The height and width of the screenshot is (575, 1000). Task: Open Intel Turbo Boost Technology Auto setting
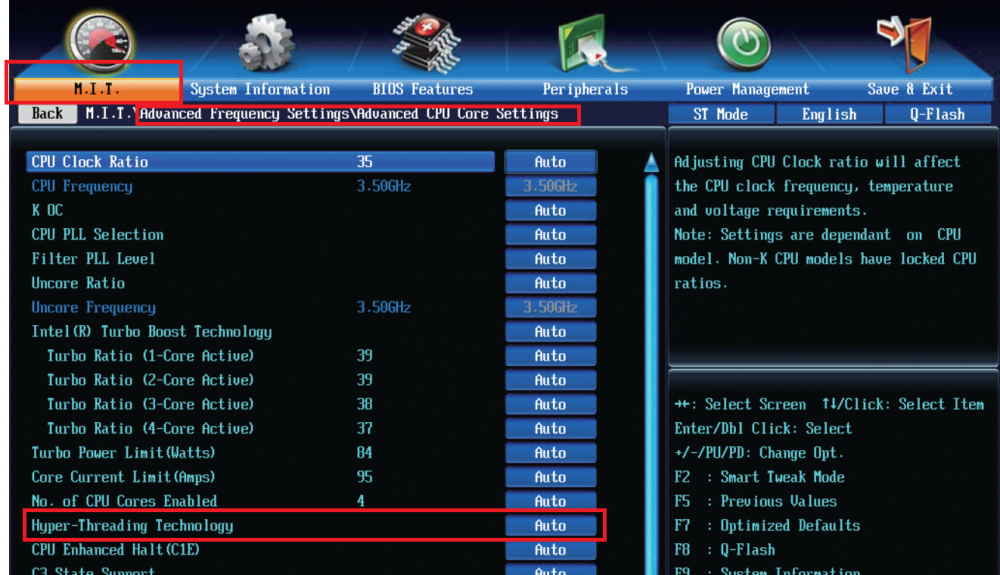tap(550, 331)
